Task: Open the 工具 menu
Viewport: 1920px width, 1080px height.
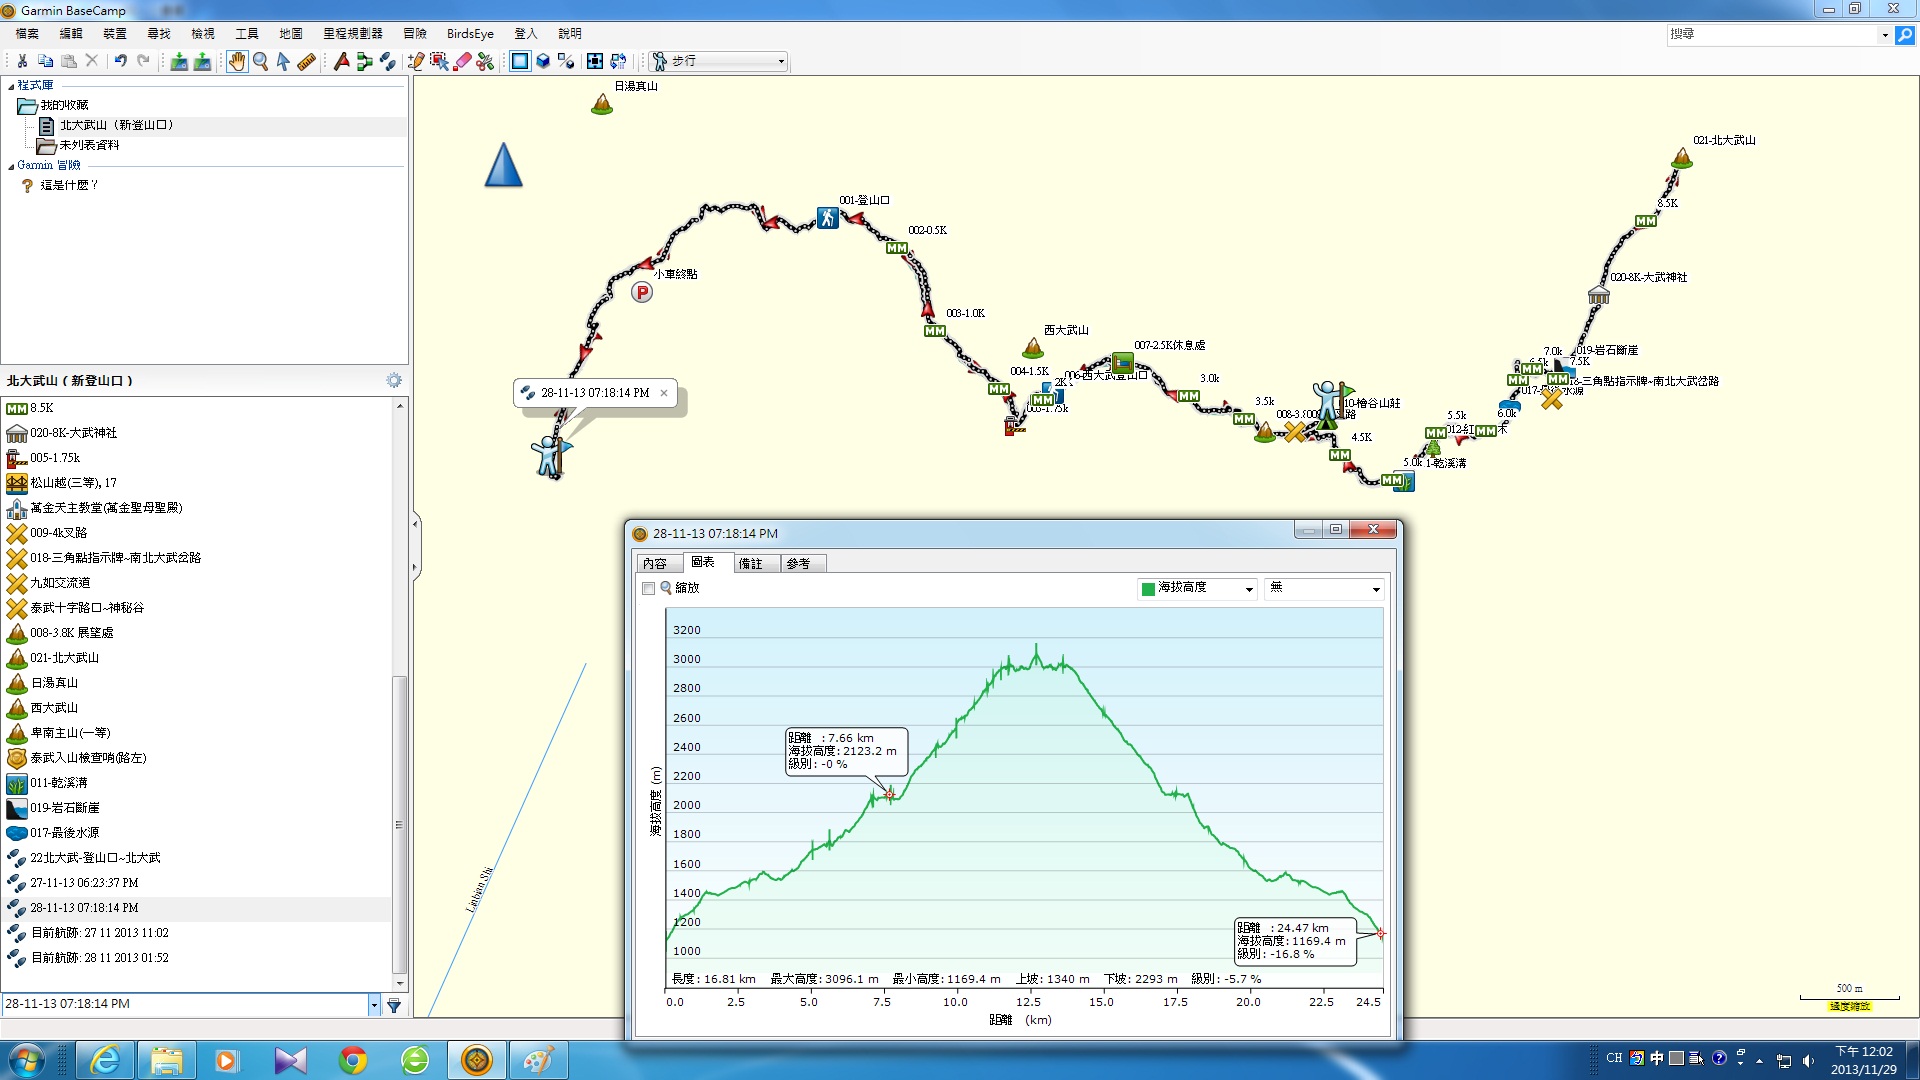Action: coord(247,33)
